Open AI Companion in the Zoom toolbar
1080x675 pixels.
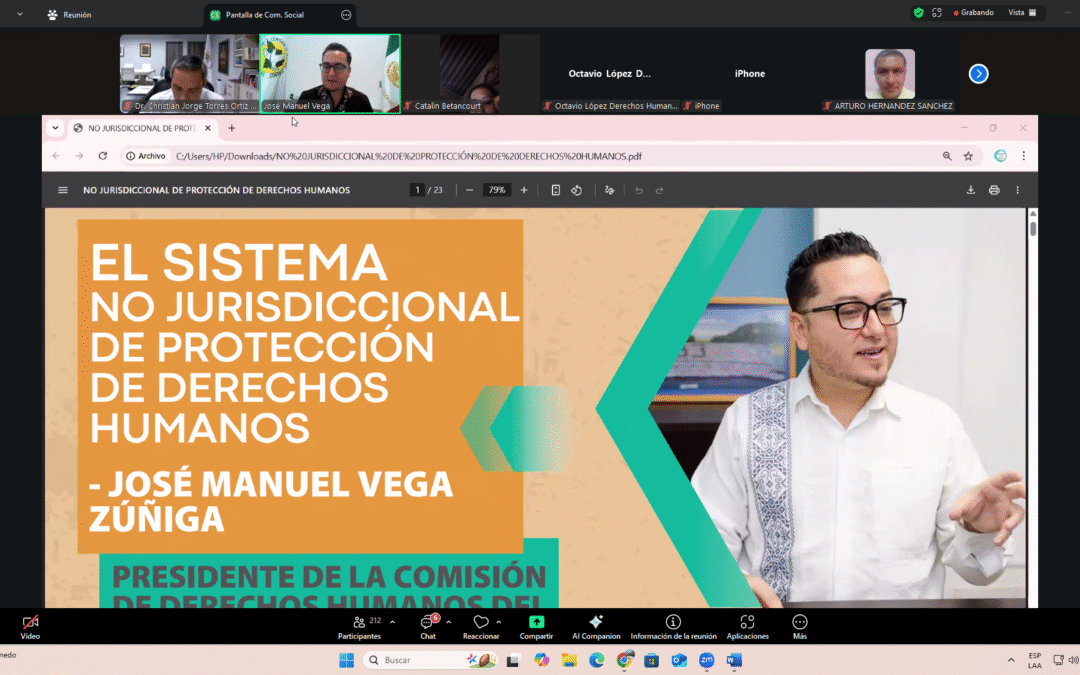click(x=596, y=626)
